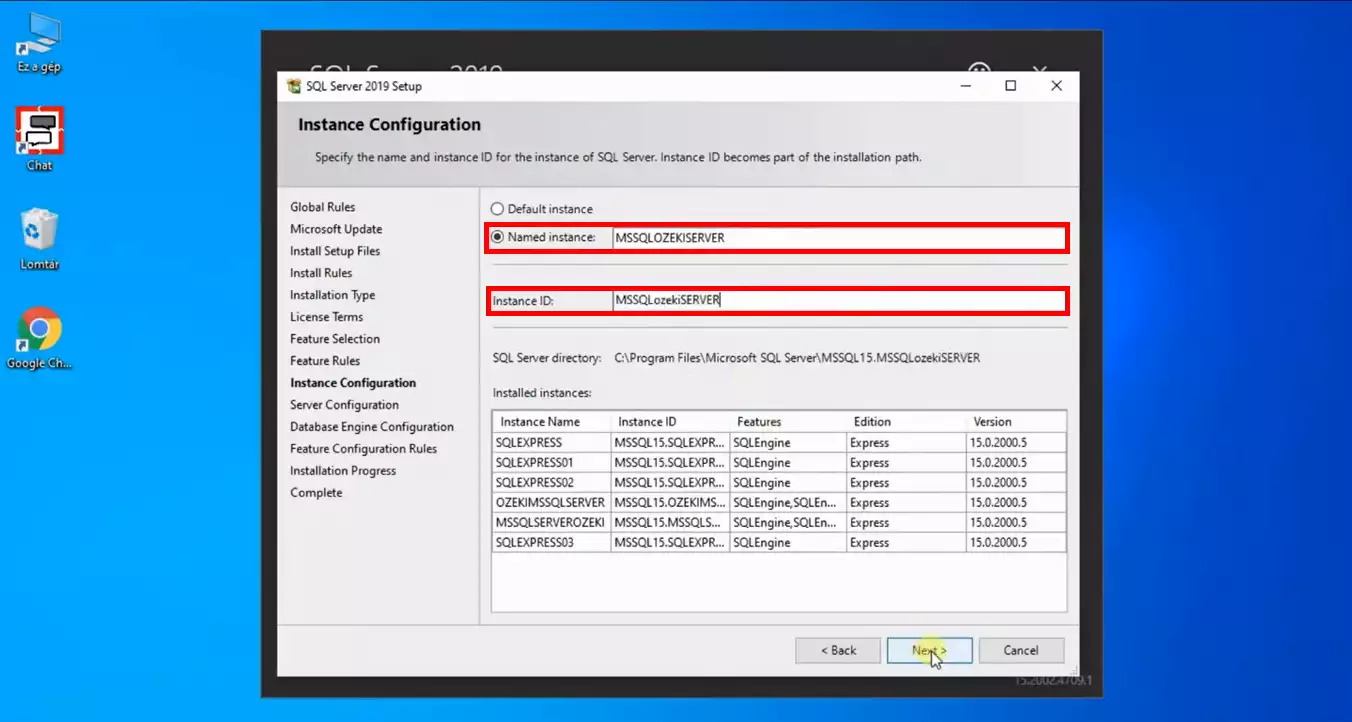Close the SQL Server 2019 Setup window

coord(1057,86)
